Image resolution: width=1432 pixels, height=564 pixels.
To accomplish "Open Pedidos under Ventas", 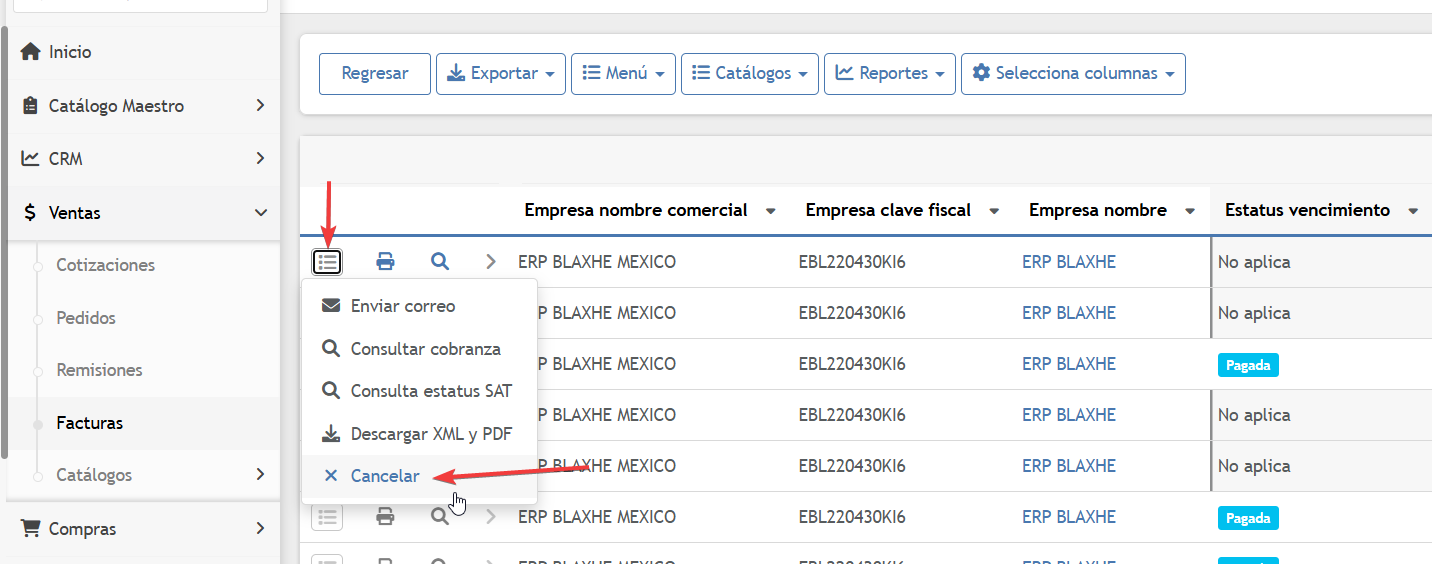I will click(86, 318).
